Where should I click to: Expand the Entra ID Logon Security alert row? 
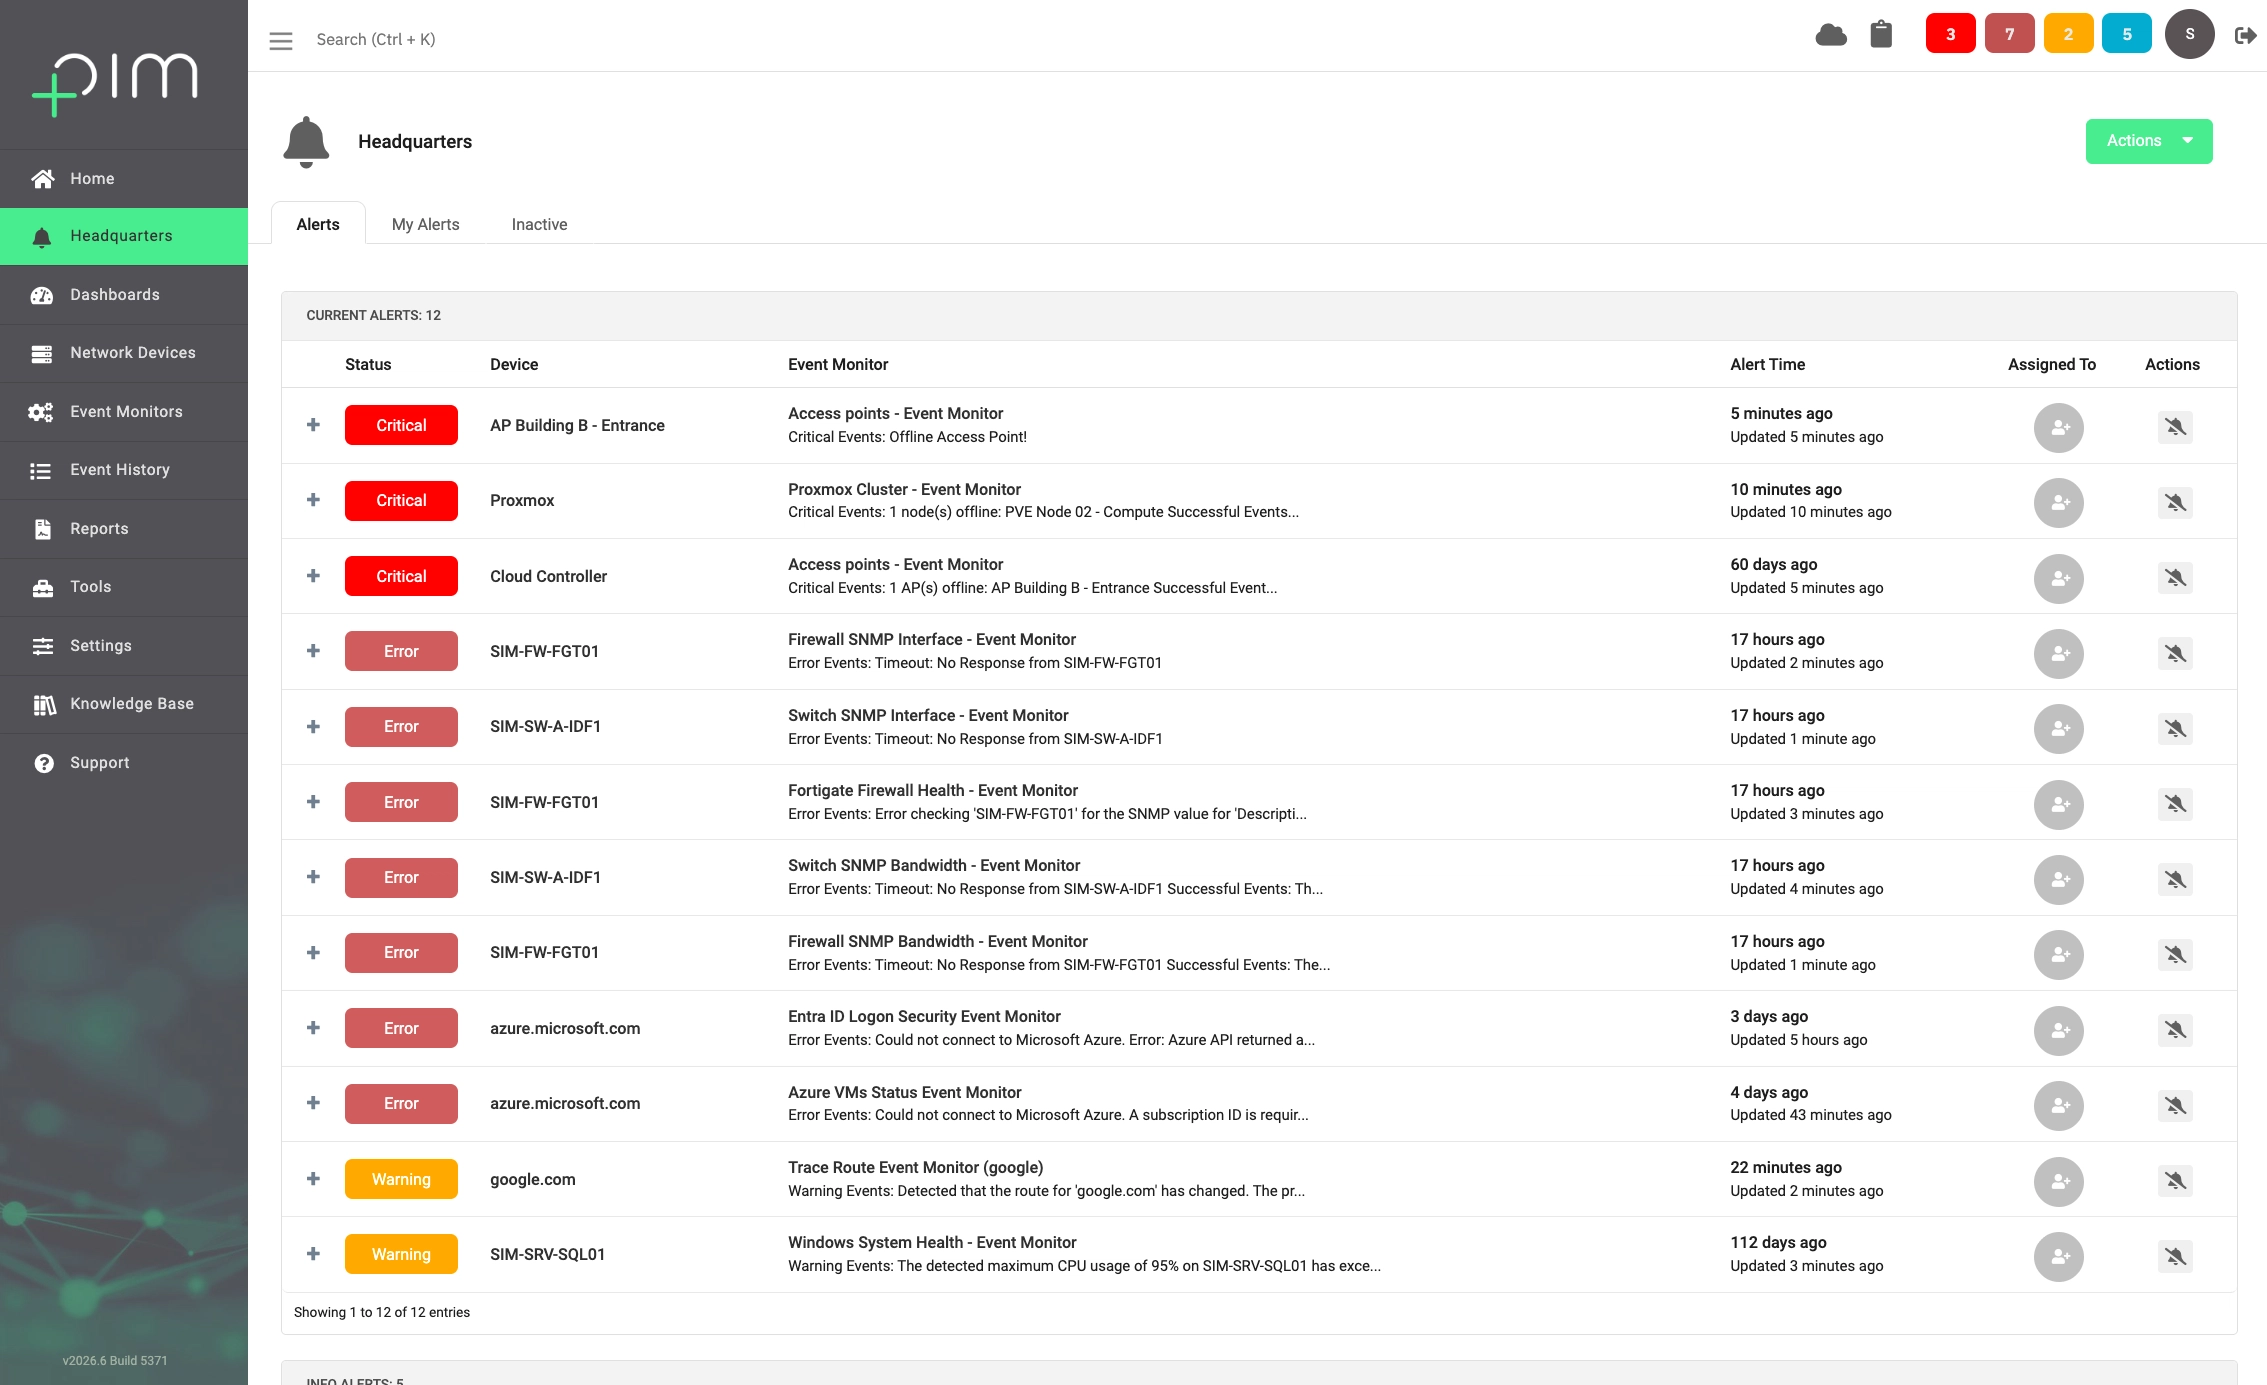(313, 1028)
